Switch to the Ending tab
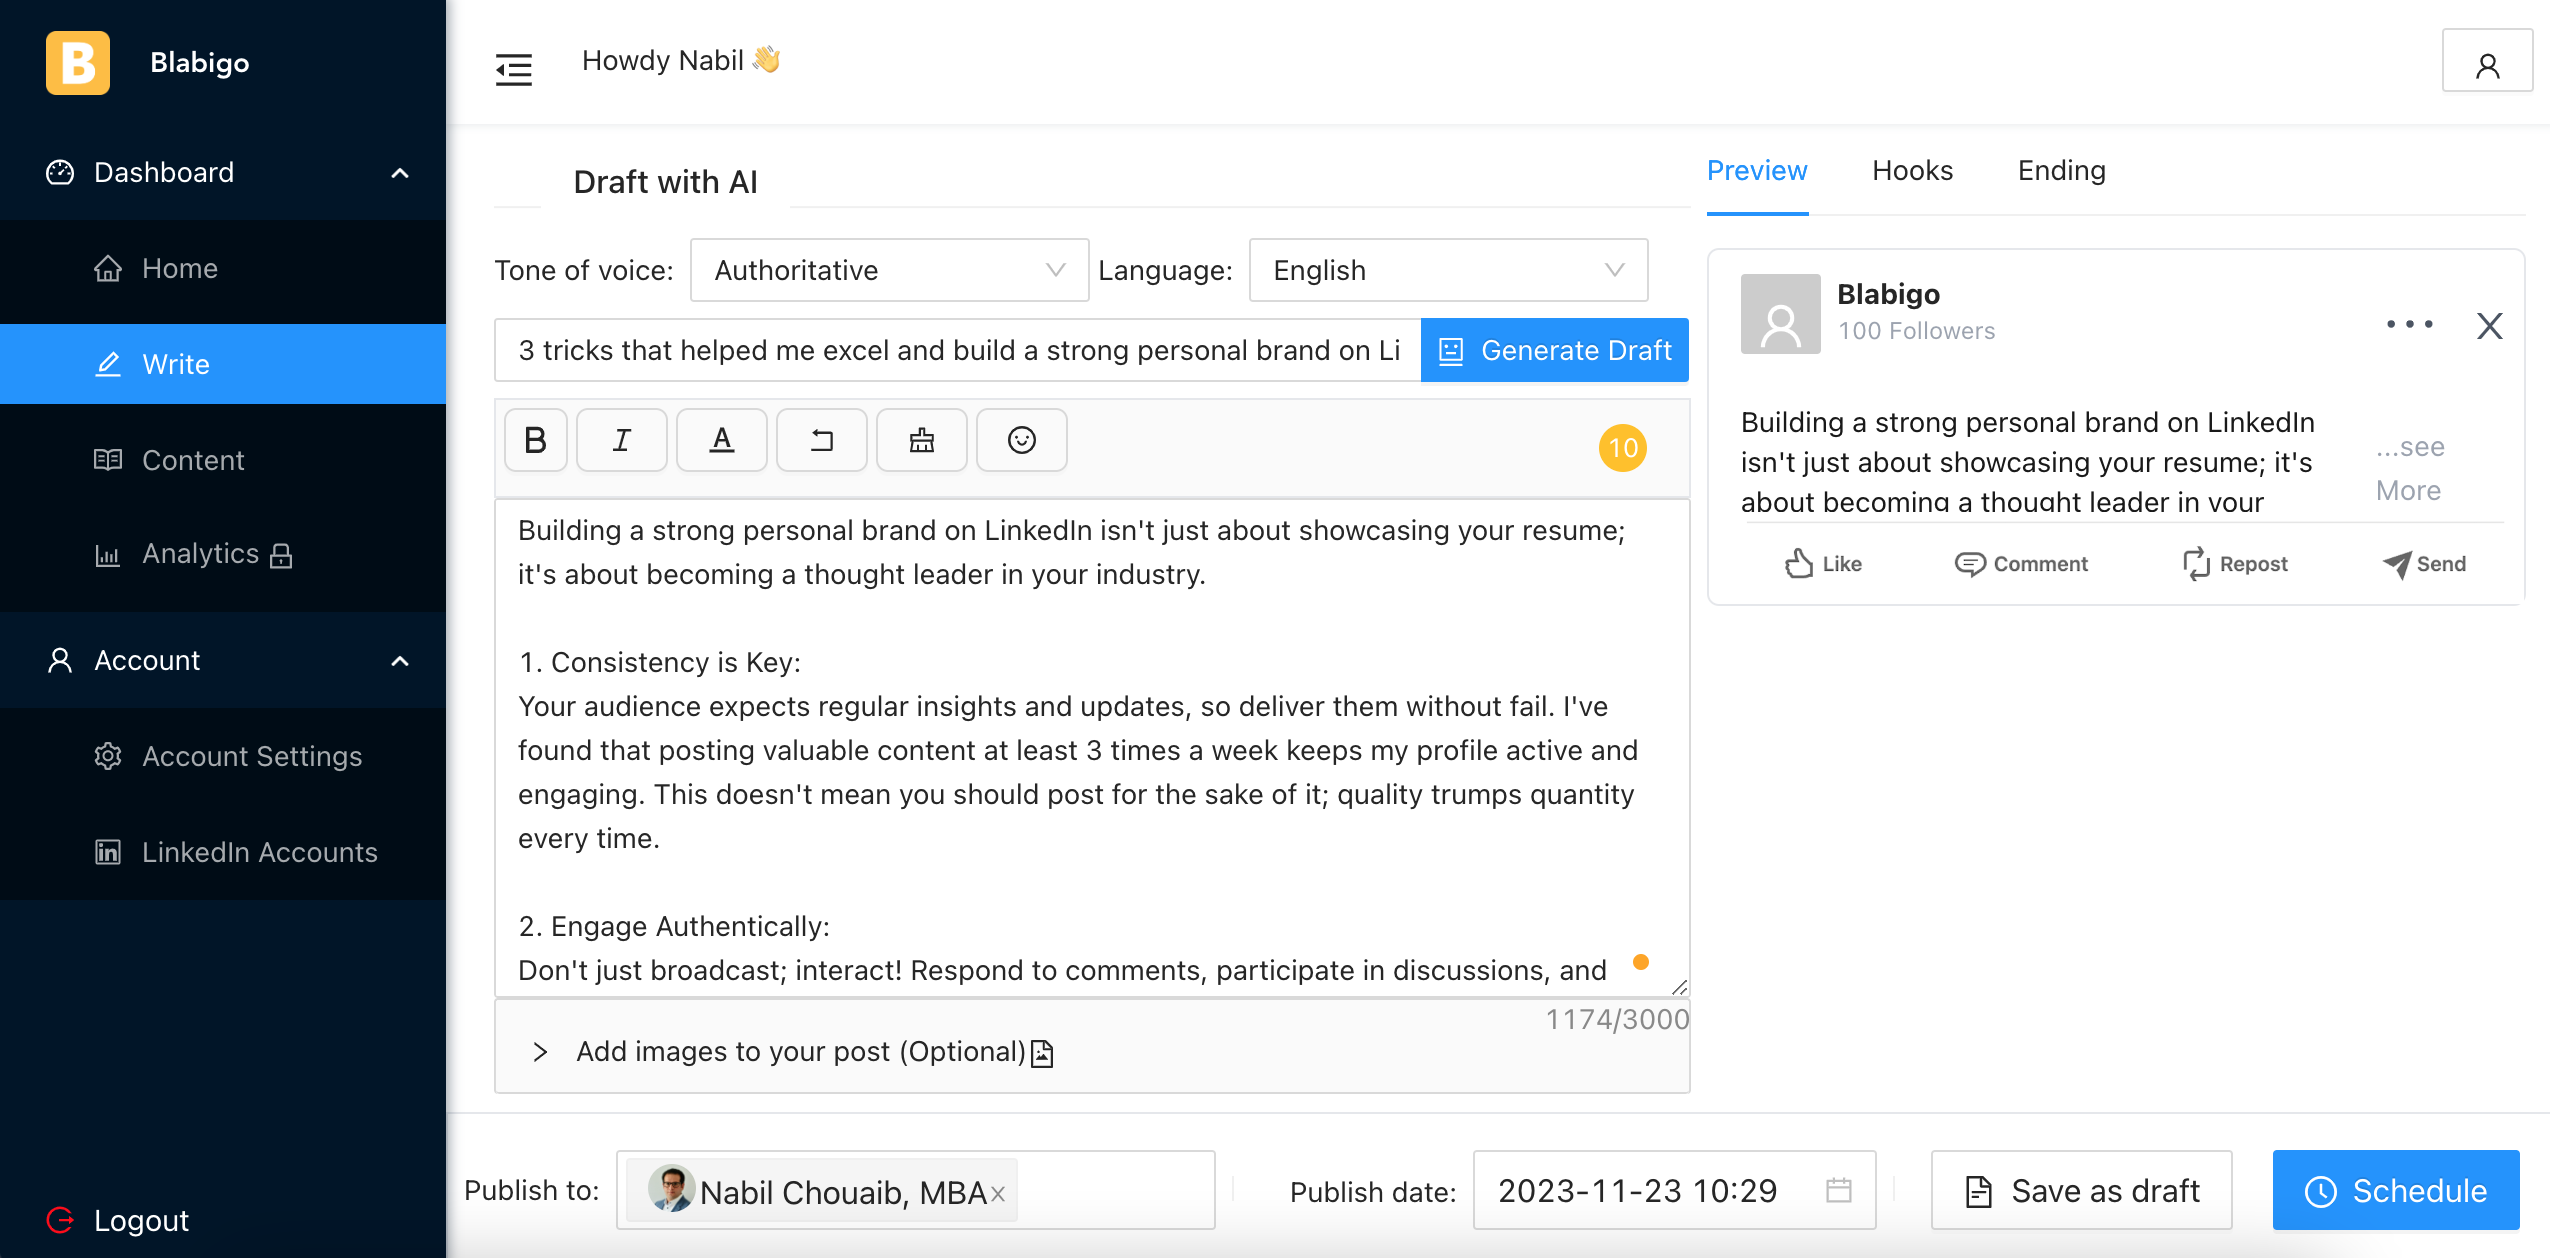Image resolution: width=2550 pixels, height=1258 pixels. (x=2061, y=170)
